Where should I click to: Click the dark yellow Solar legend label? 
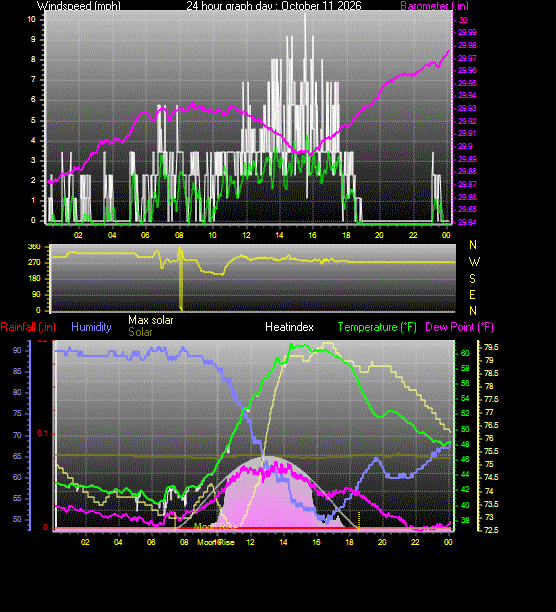pyautogui.click(x=140, y=332)
